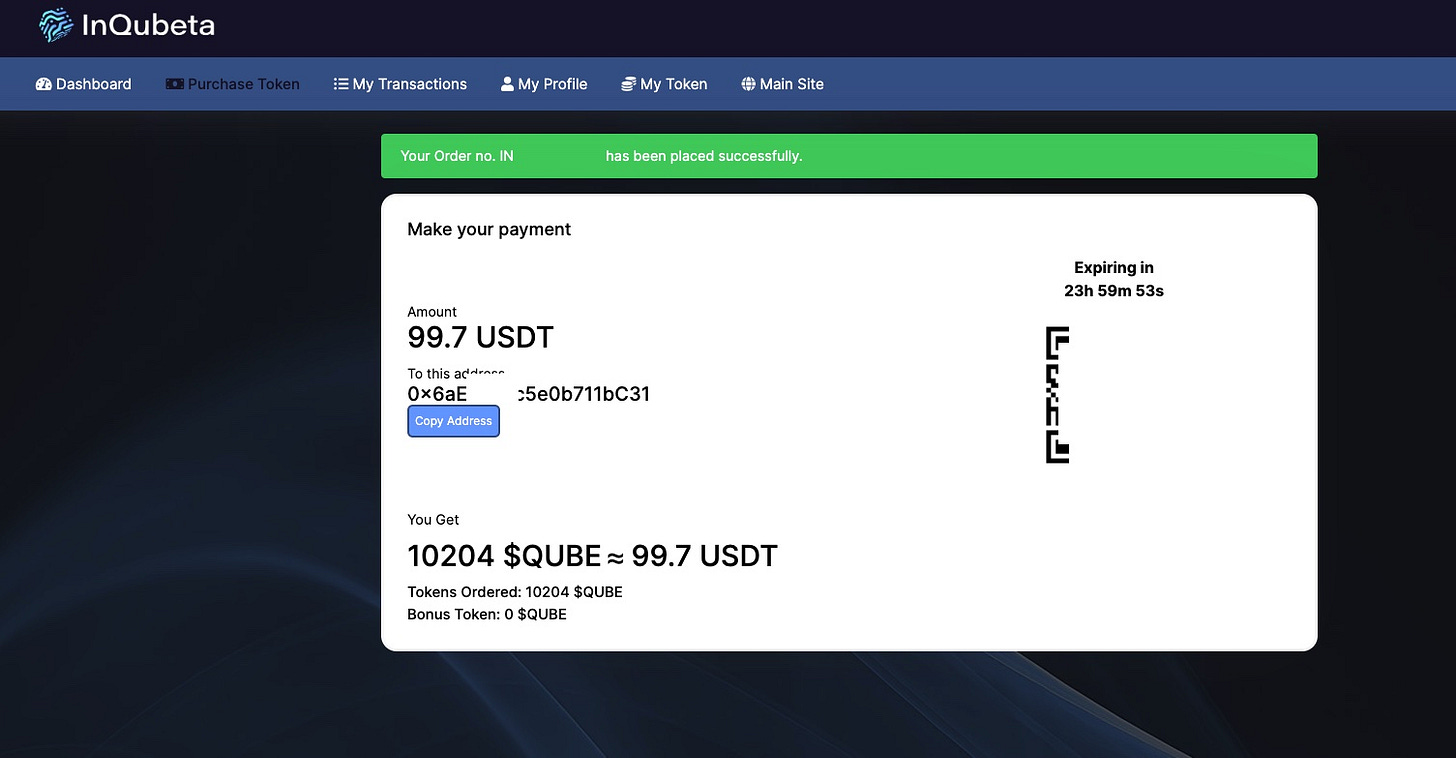Open the Dashboard menu item

[x=84, y=84]
